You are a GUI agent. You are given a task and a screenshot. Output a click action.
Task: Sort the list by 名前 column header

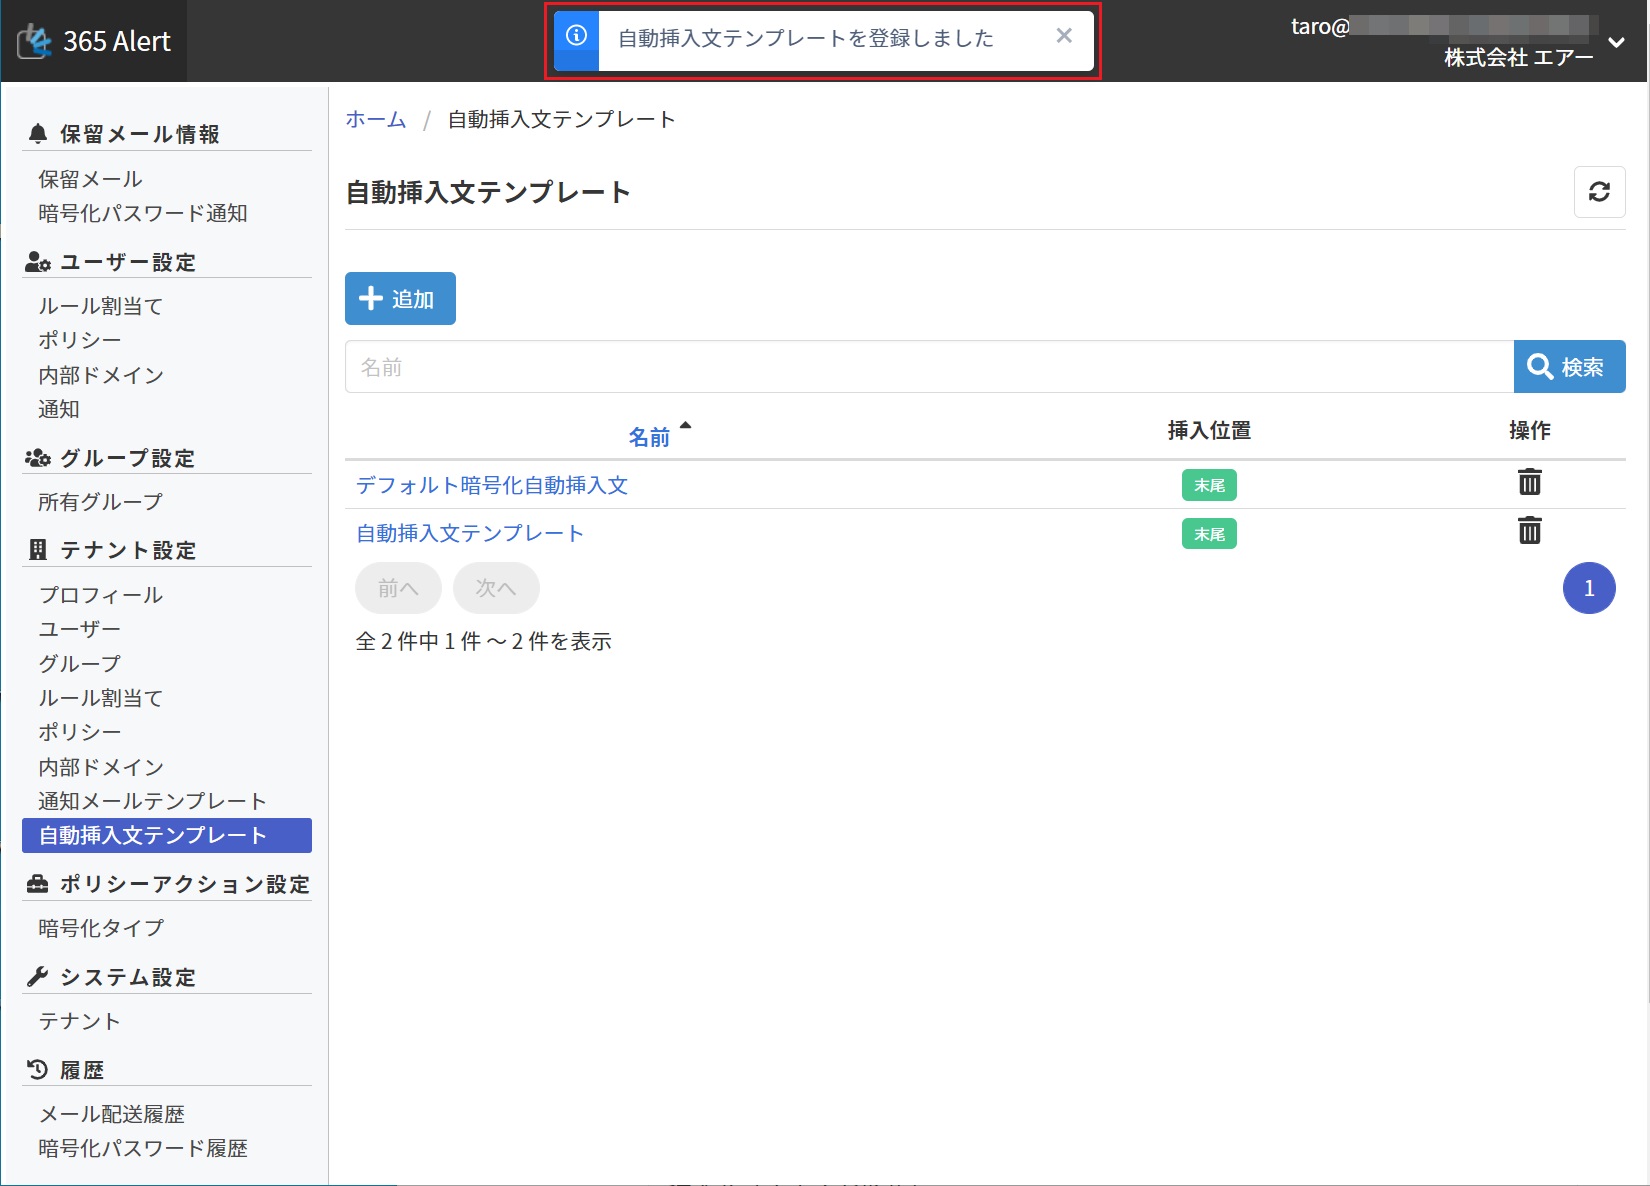coord(649,437)
